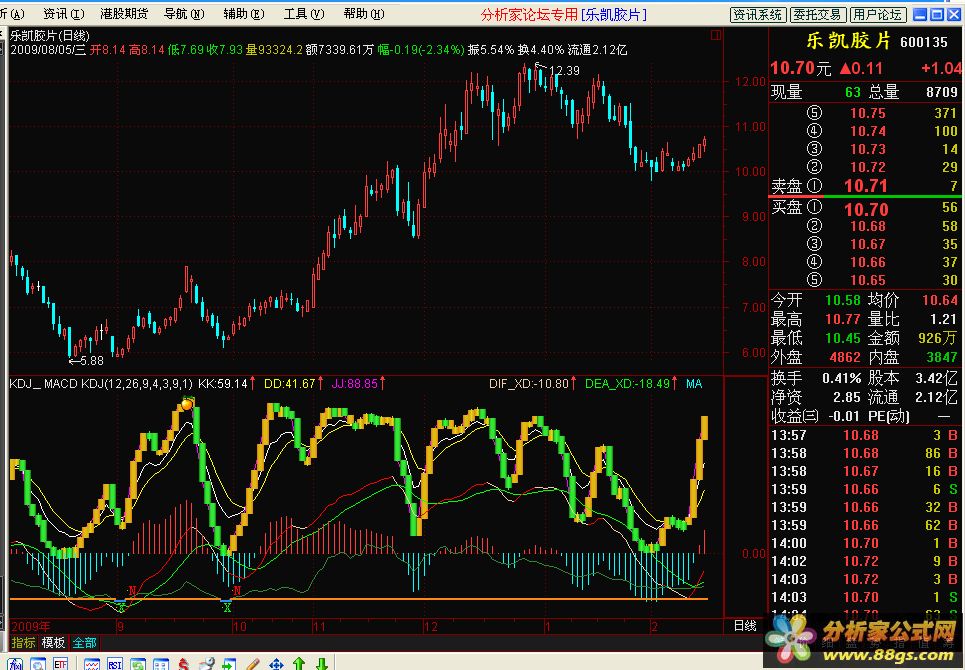The height and width of the screenshot is (670, 965).
Task: Click the 14:00 trade row at 10.70
Action: (865, 543)
